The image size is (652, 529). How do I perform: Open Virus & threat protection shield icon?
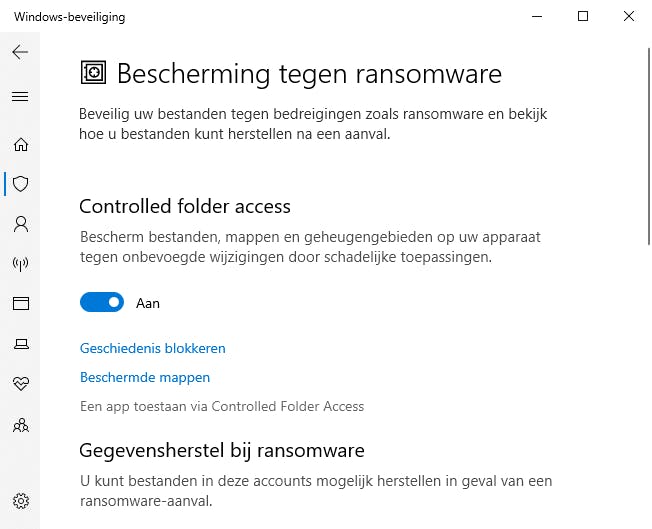(x=20, y=184)
